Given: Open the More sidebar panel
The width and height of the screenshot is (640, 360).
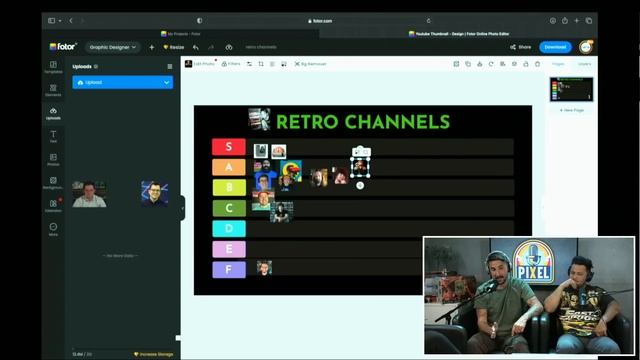Looking at the screenshot, I should pos(53,229).
